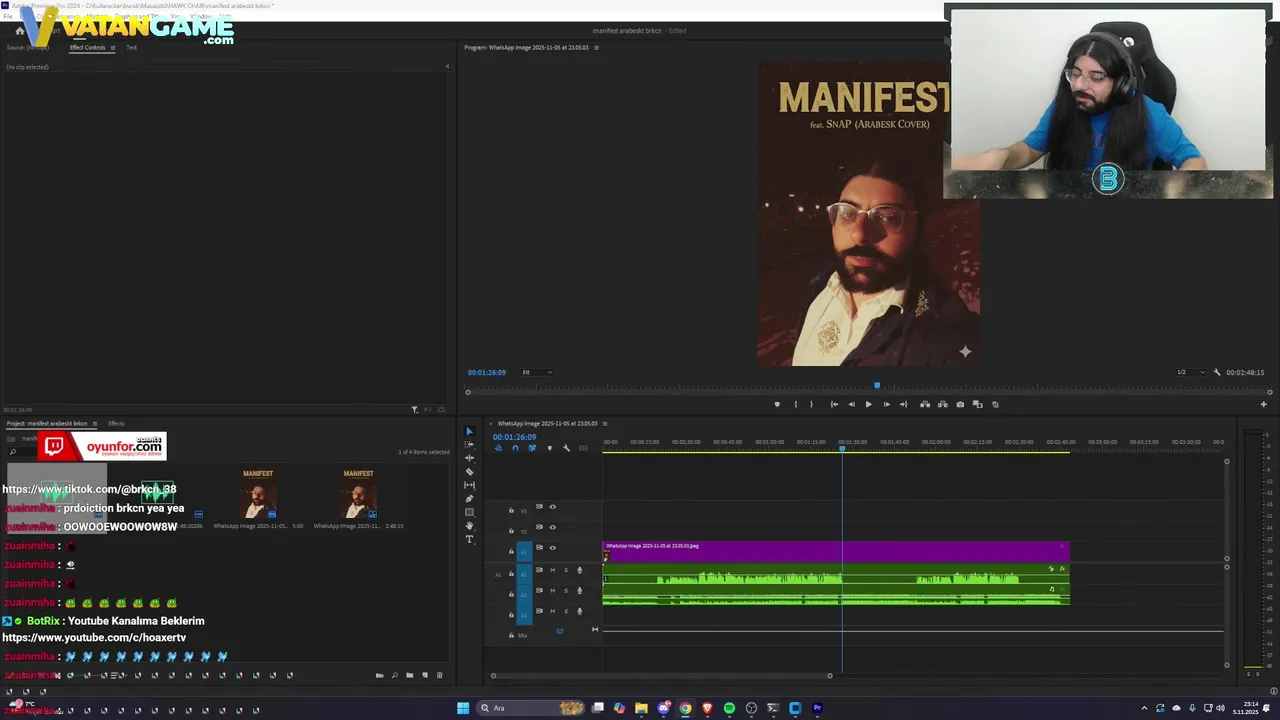Viewport: 1280px width, 720px height.
Task: Click Go to Out button
Action: click(903, 404)
